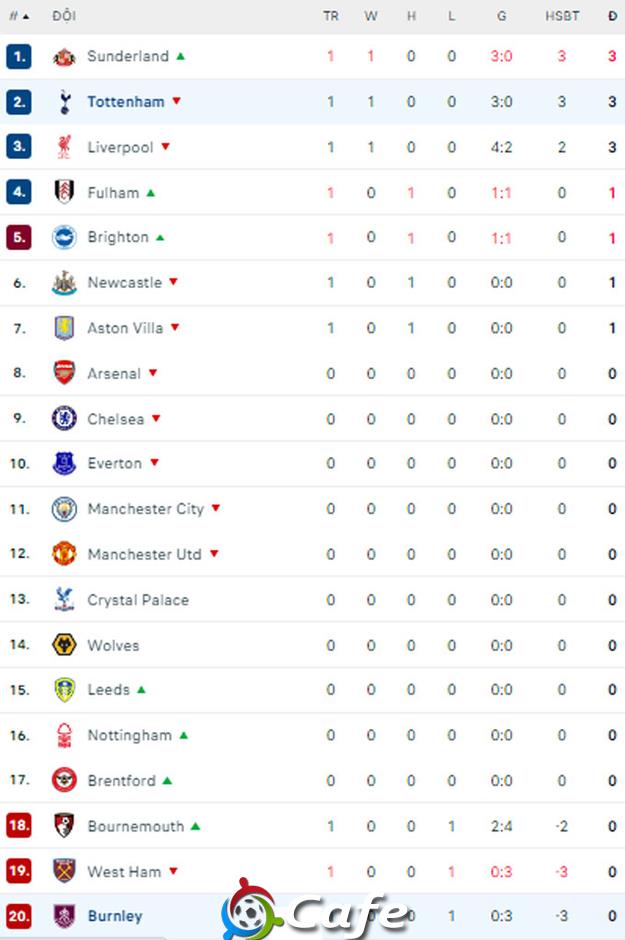Sort by the ĐỘI team column header
Viewport: 625px width, 940px height.
64,16
